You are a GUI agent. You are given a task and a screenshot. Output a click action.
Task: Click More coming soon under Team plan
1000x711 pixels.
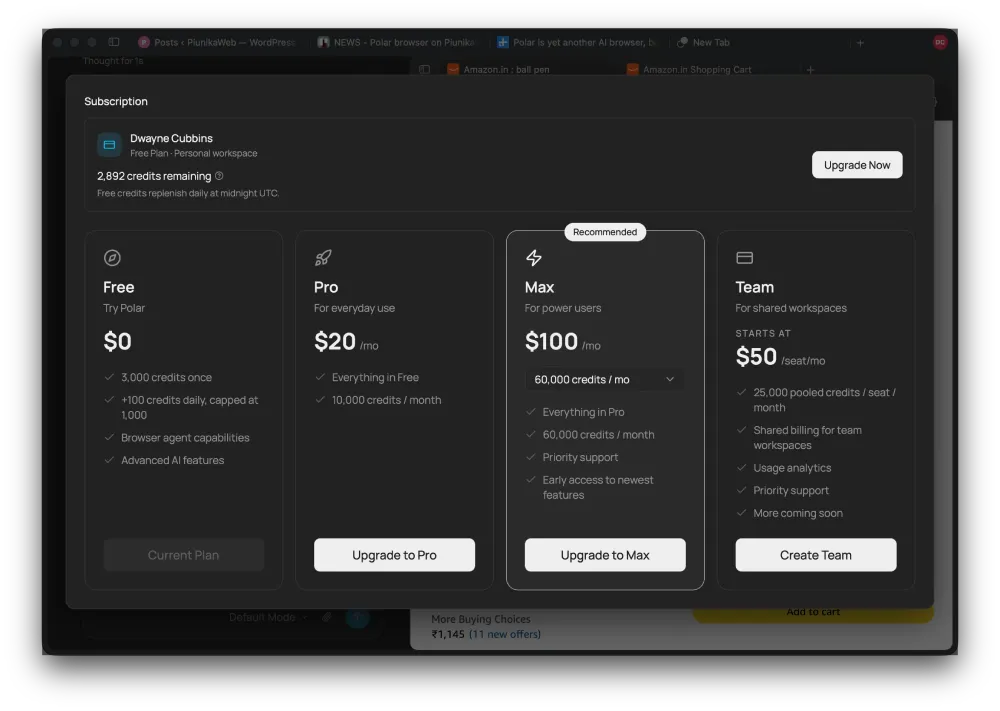[798, 513]
